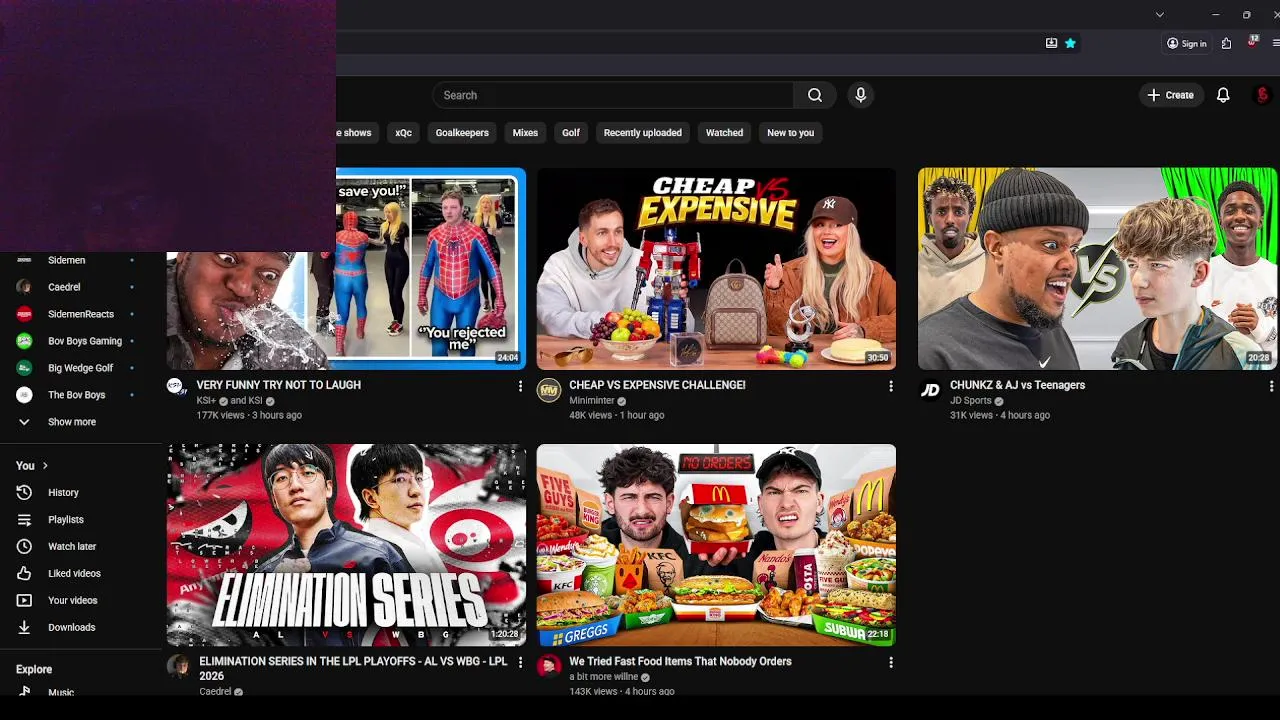This screenshot has height=720, width=1280.
Task: Go to Miniminter channel name
Action: click(592, 401)
